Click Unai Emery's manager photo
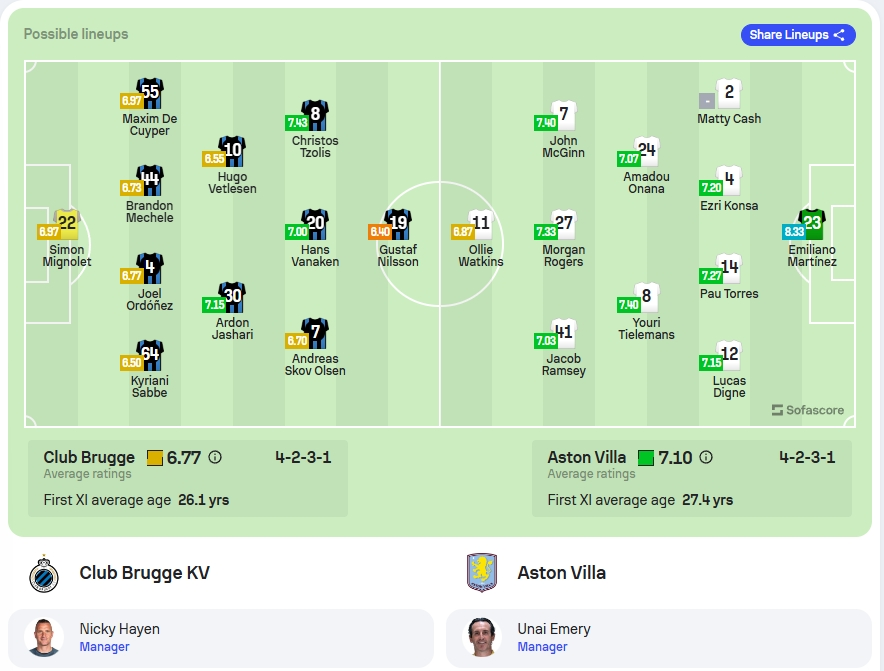 tap(481, 637)
